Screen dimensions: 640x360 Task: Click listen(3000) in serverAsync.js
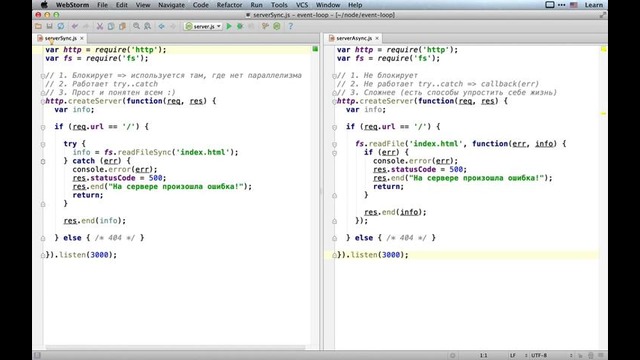click(378, 255)
